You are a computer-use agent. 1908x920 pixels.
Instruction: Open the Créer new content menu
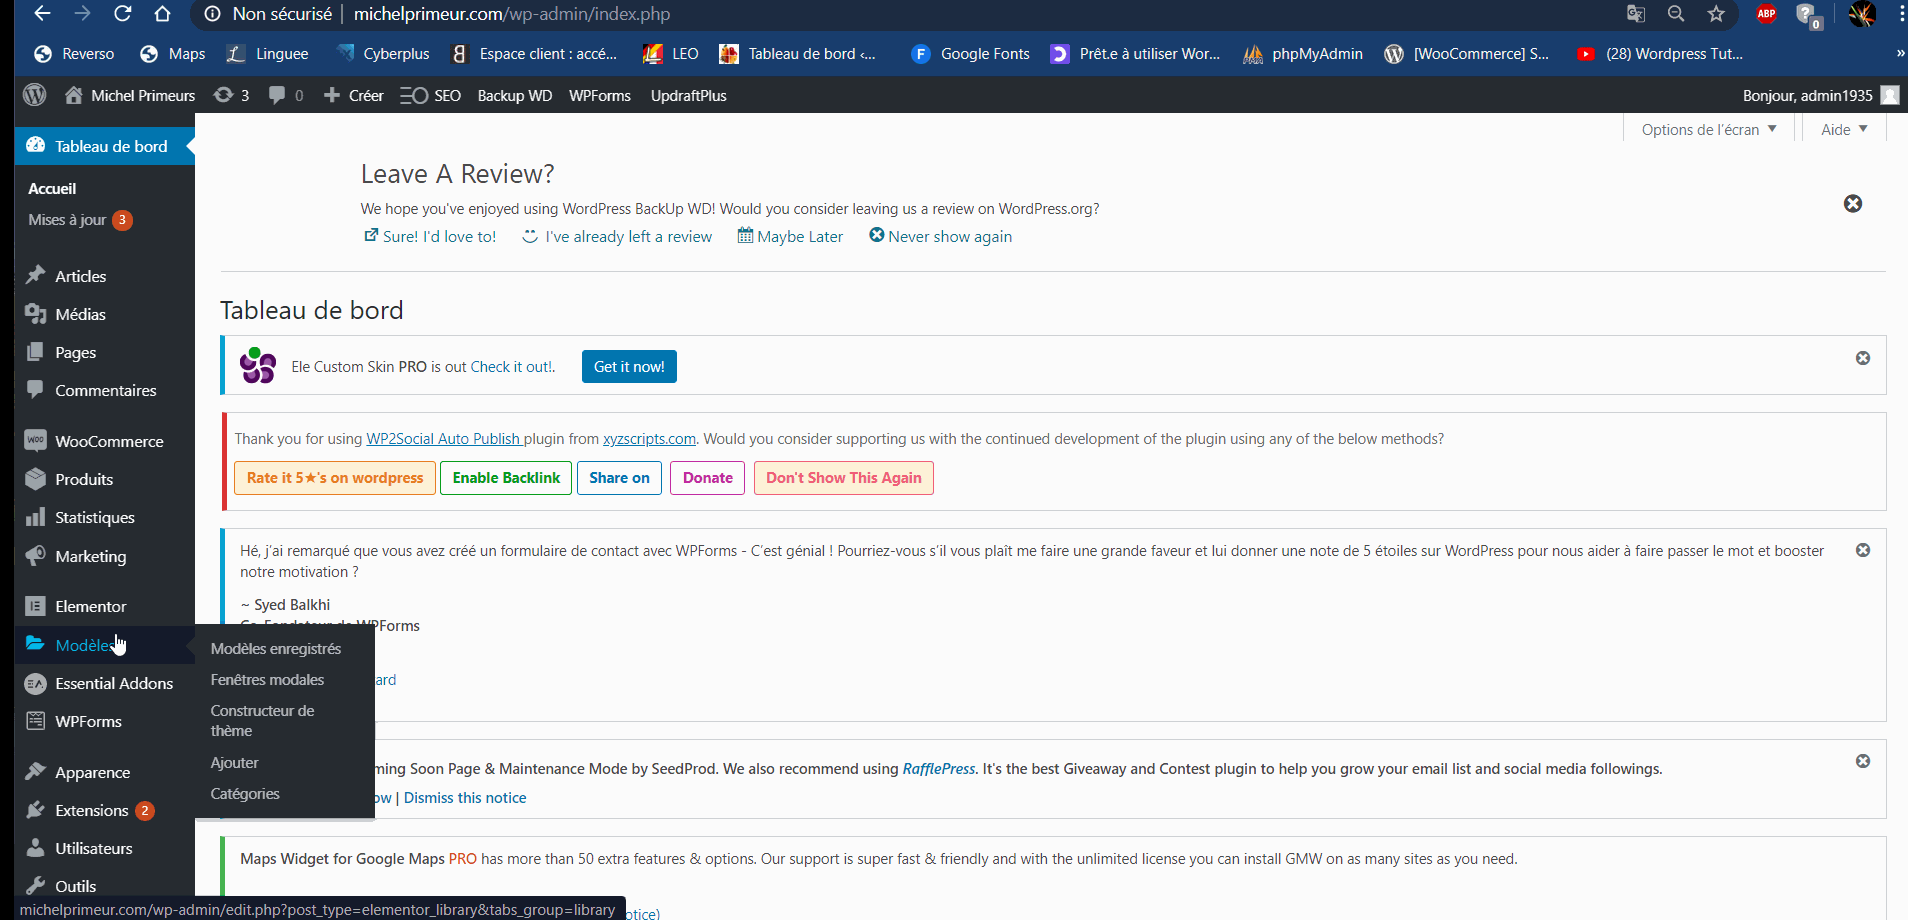(x=354, y=95)
